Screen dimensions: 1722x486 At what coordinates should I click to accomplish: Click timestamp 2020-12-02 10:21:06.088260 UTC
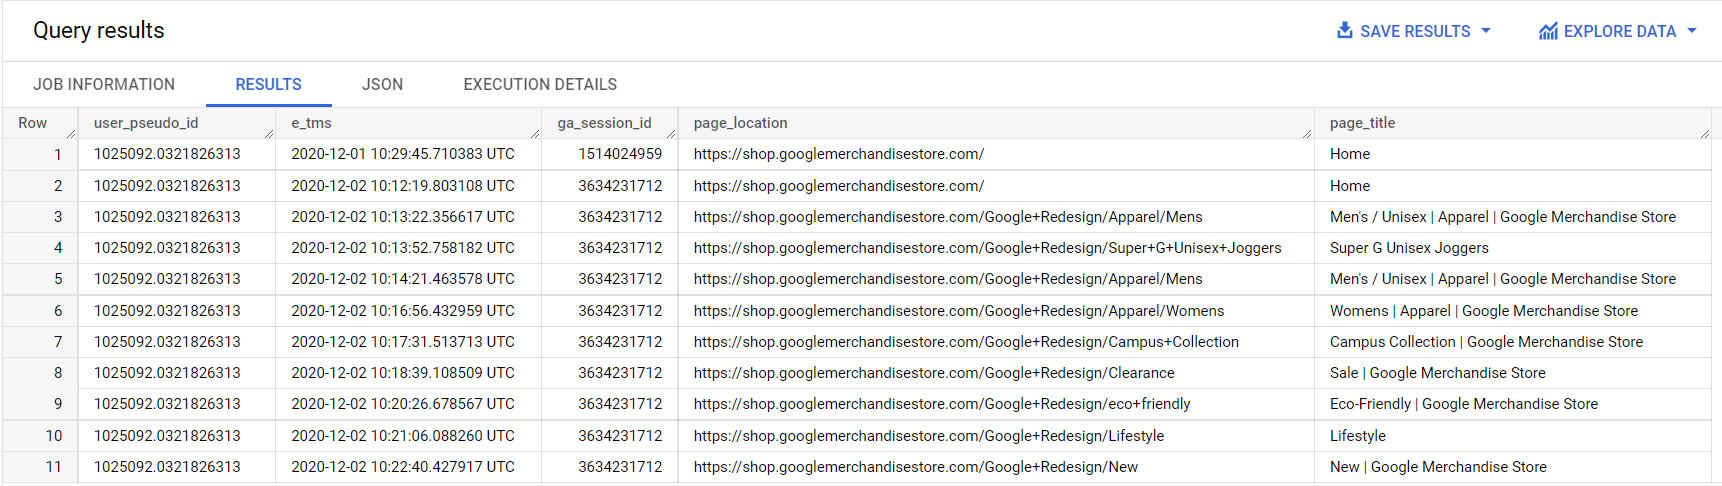[x=403, y=436]
